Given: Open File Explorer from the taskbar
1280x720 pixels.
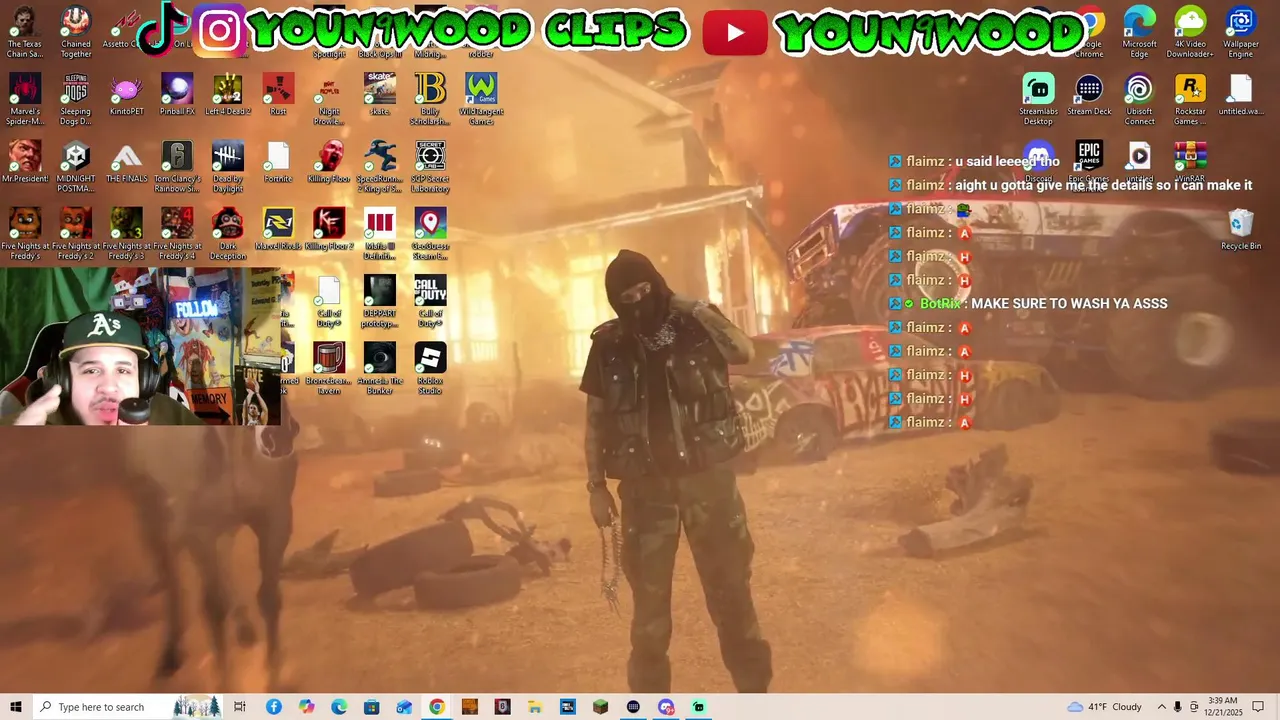Looking at the screenshot, I should [535, 707].
